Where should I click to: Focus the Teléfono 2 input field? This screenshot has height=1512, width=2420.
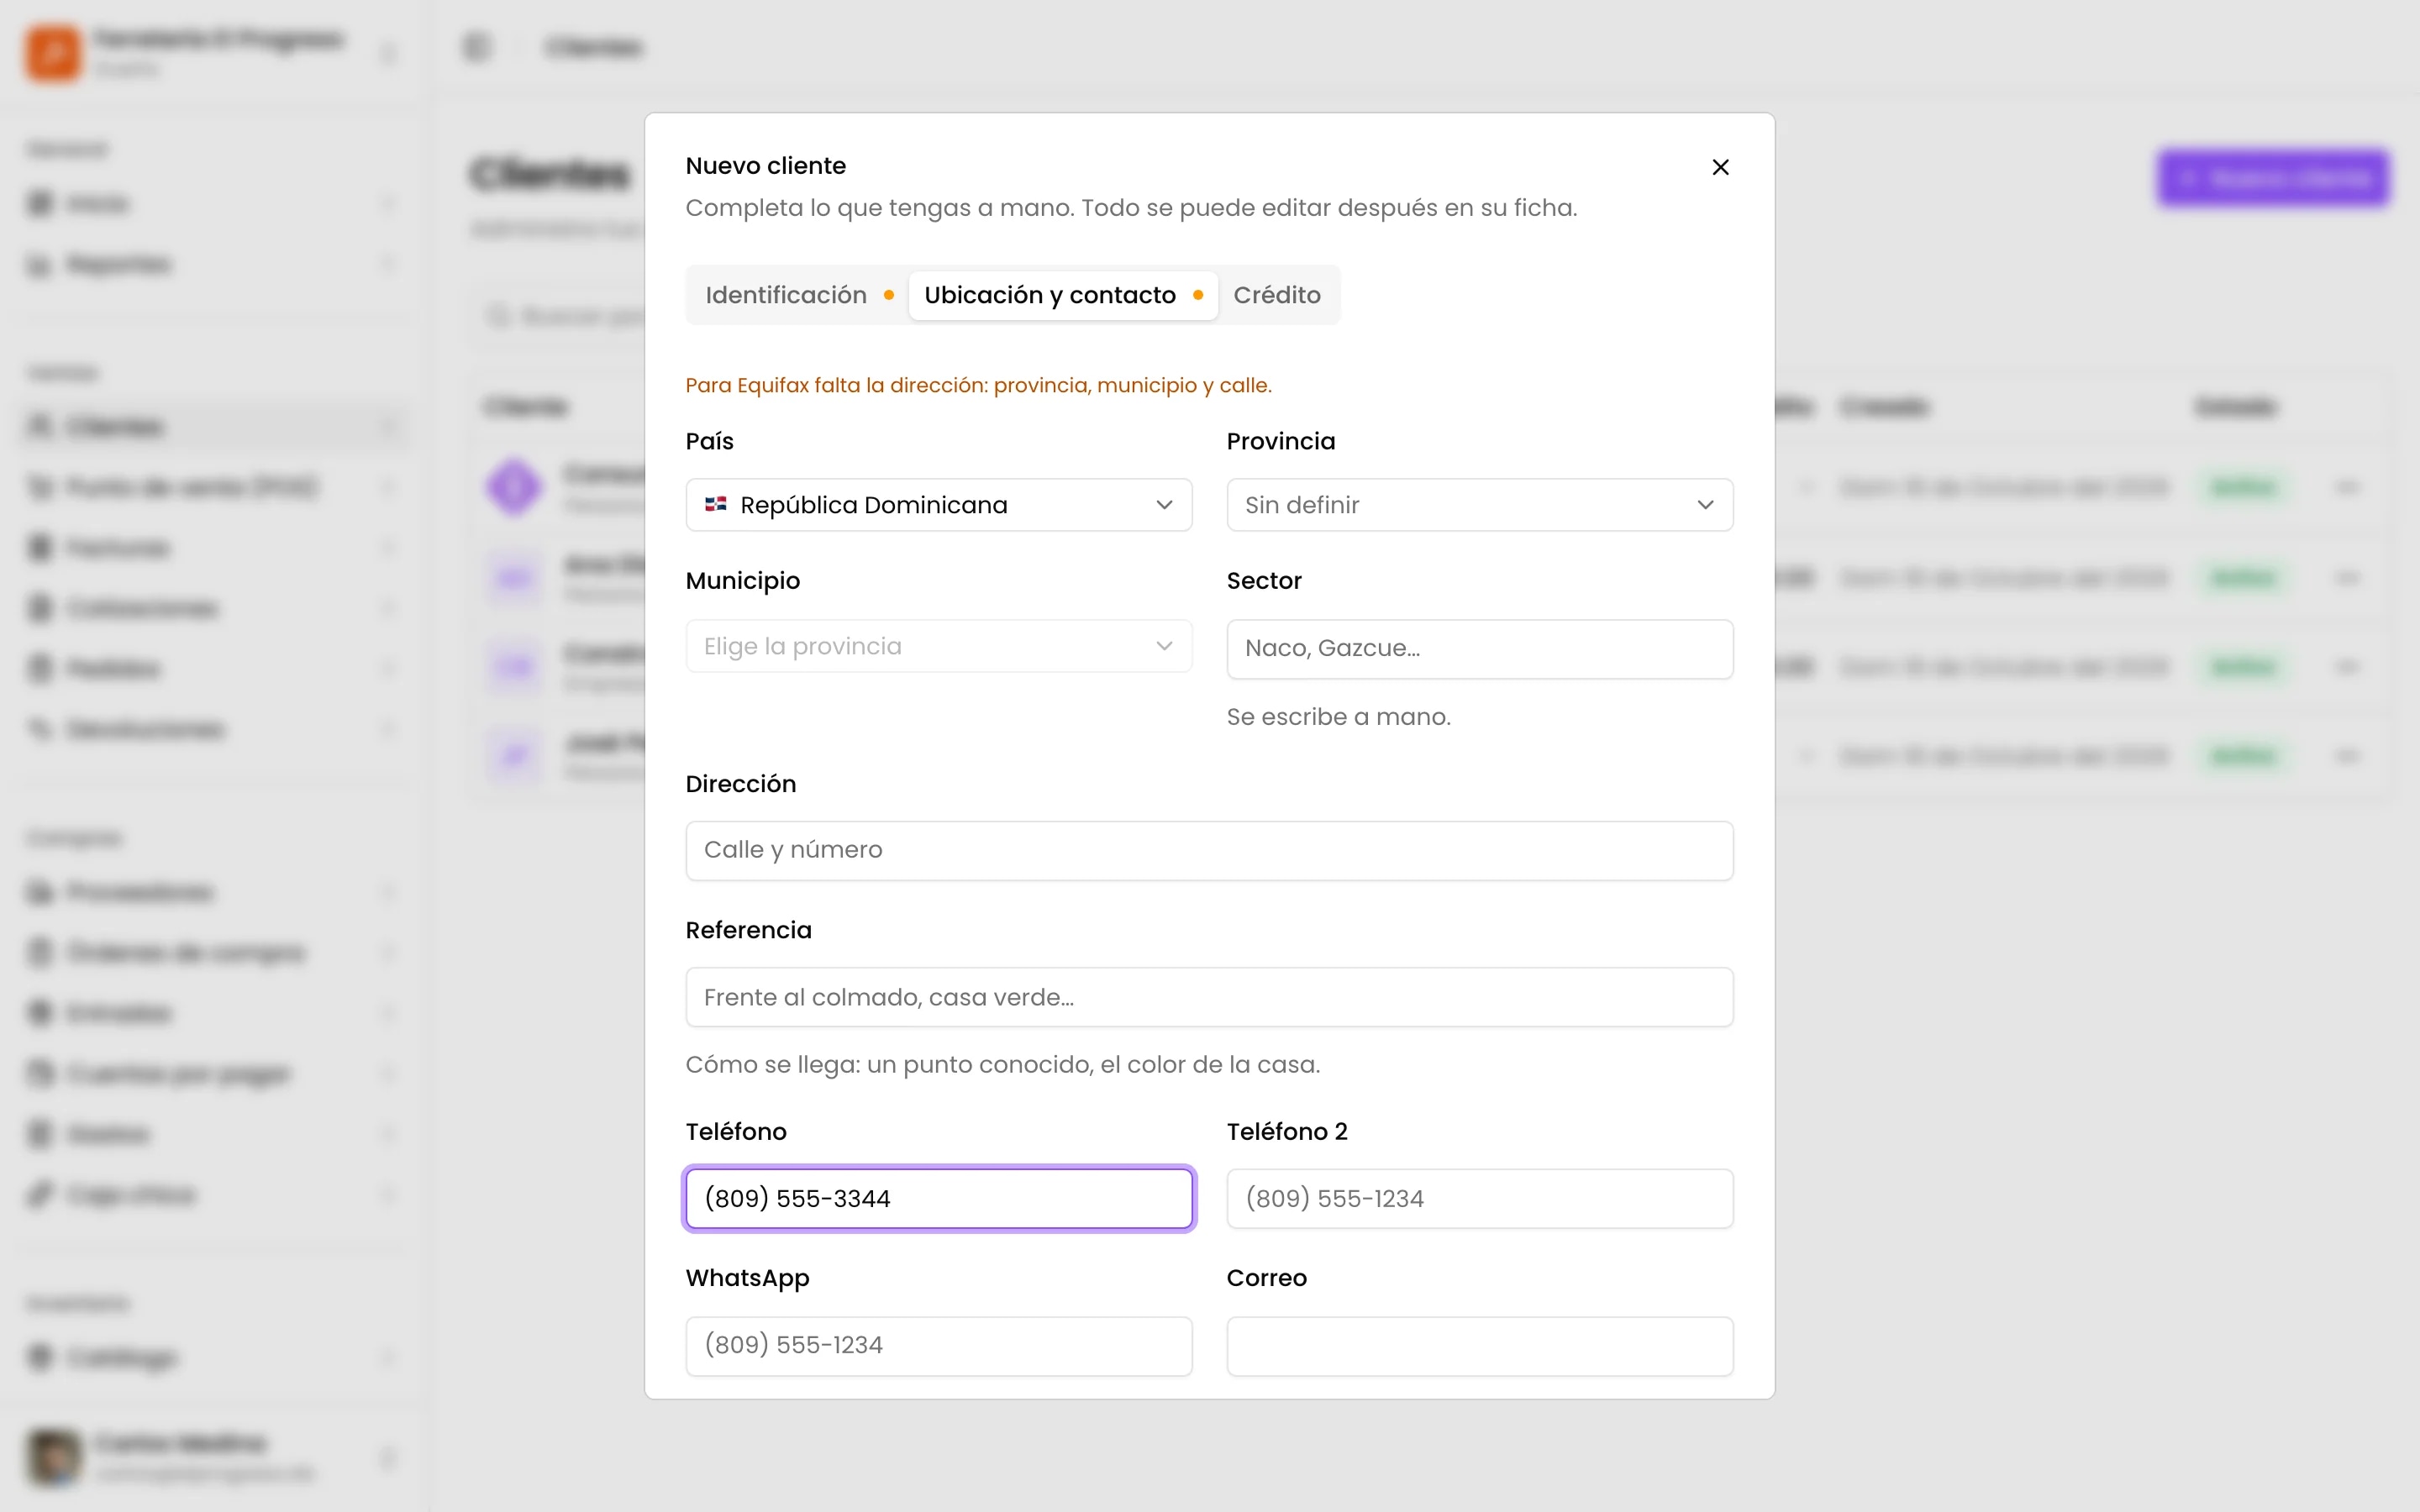[x=1480, y=1198]
